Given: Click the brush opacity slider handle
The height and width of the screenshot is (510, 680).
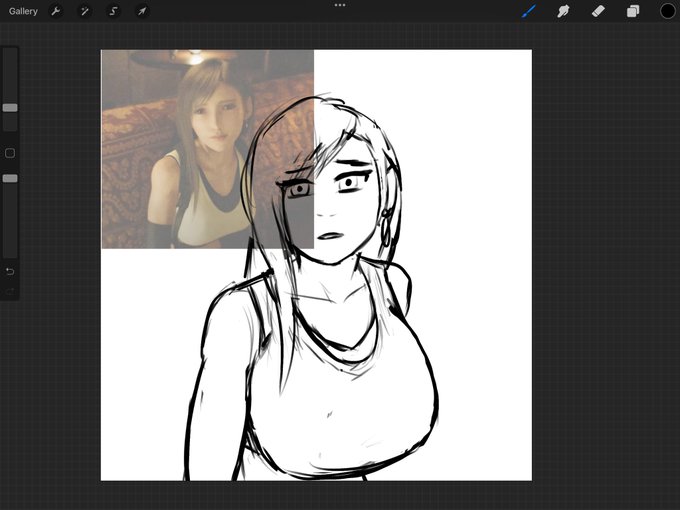Looking at the screenshot, I should click(10, 178).
